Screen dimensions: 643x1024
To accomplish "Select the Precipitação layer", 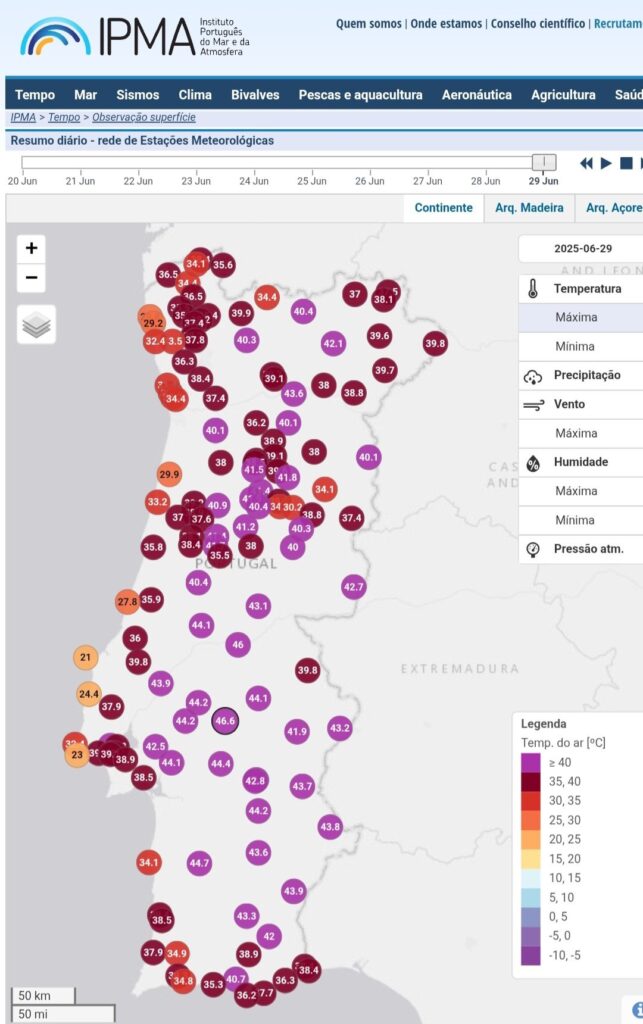I will (x=580, y=376).
